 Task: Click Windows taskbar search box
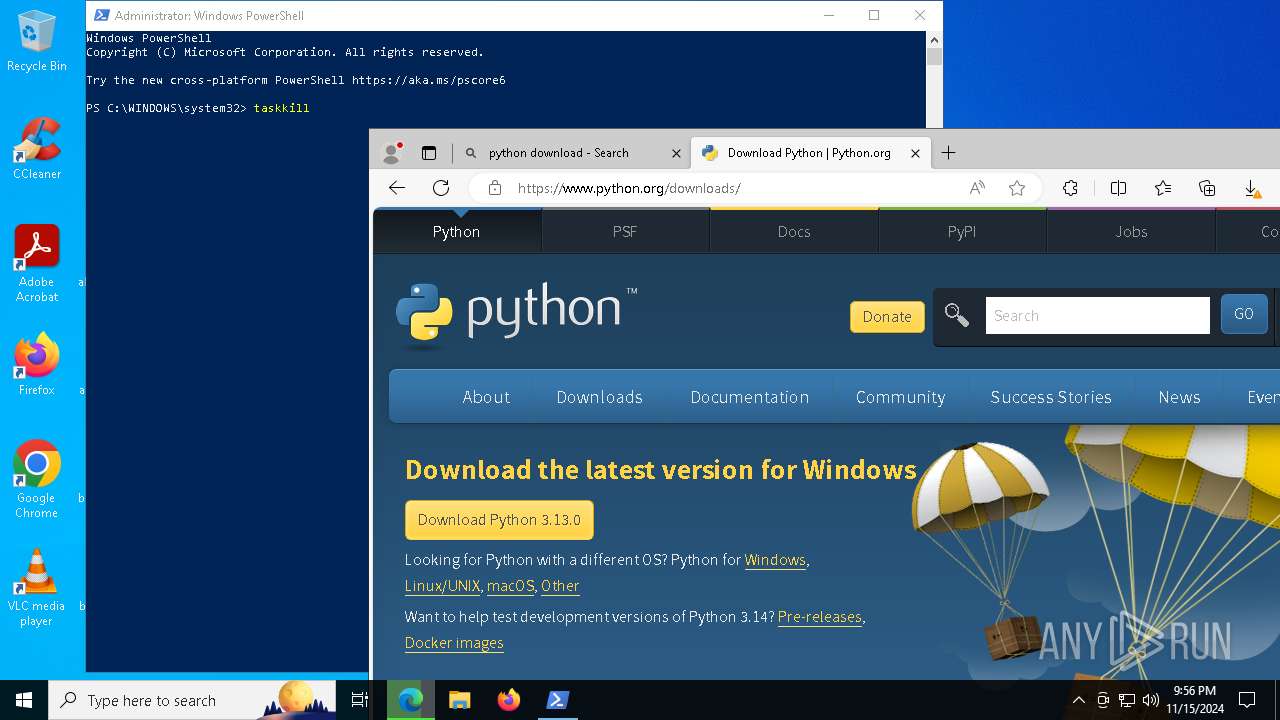[192, 700]
